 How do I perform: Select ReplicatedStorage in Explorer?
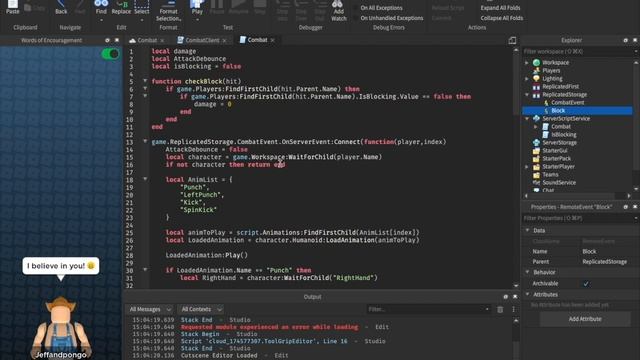tap(564, 95)
